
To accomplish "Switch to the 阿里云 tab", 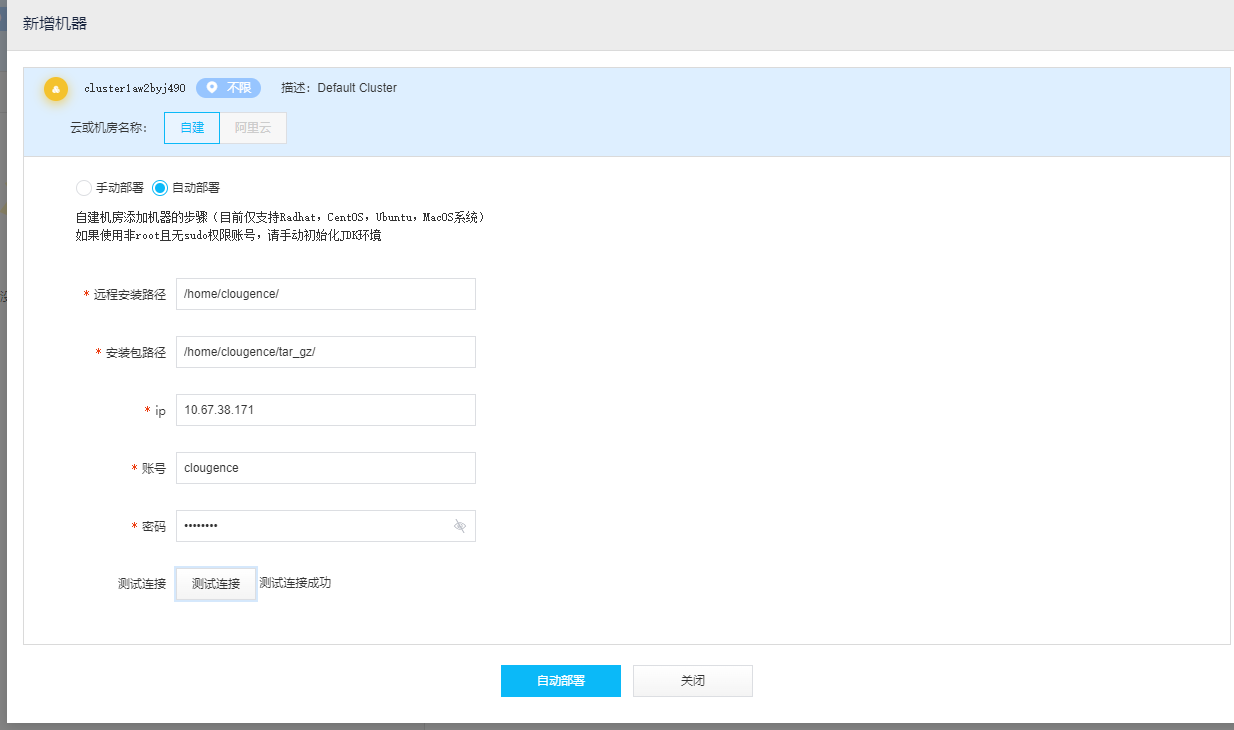I will (253, 128).
